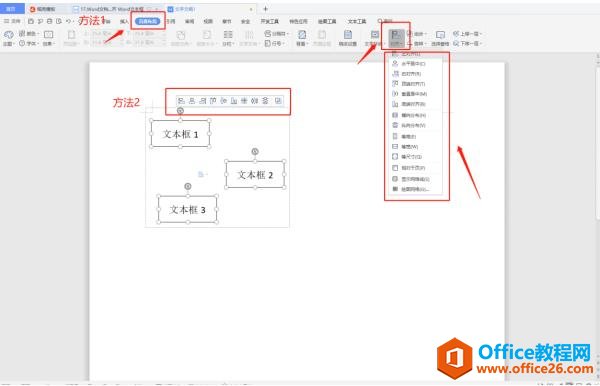Open Bring Forward (上移一层) dropdown
Screen dimensions: 600x386
click(467, 34)
